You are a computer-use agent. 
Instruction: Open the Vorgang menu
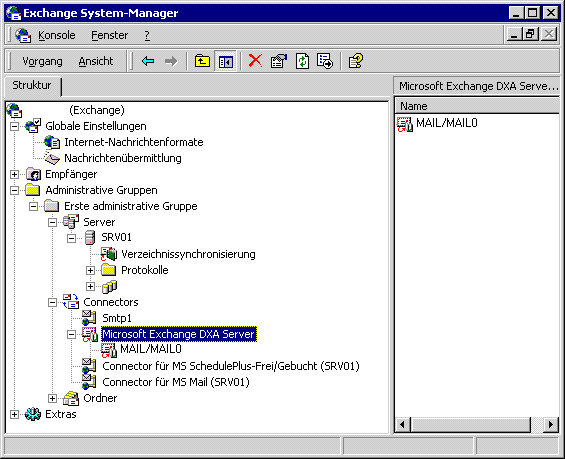pos(42,61)
